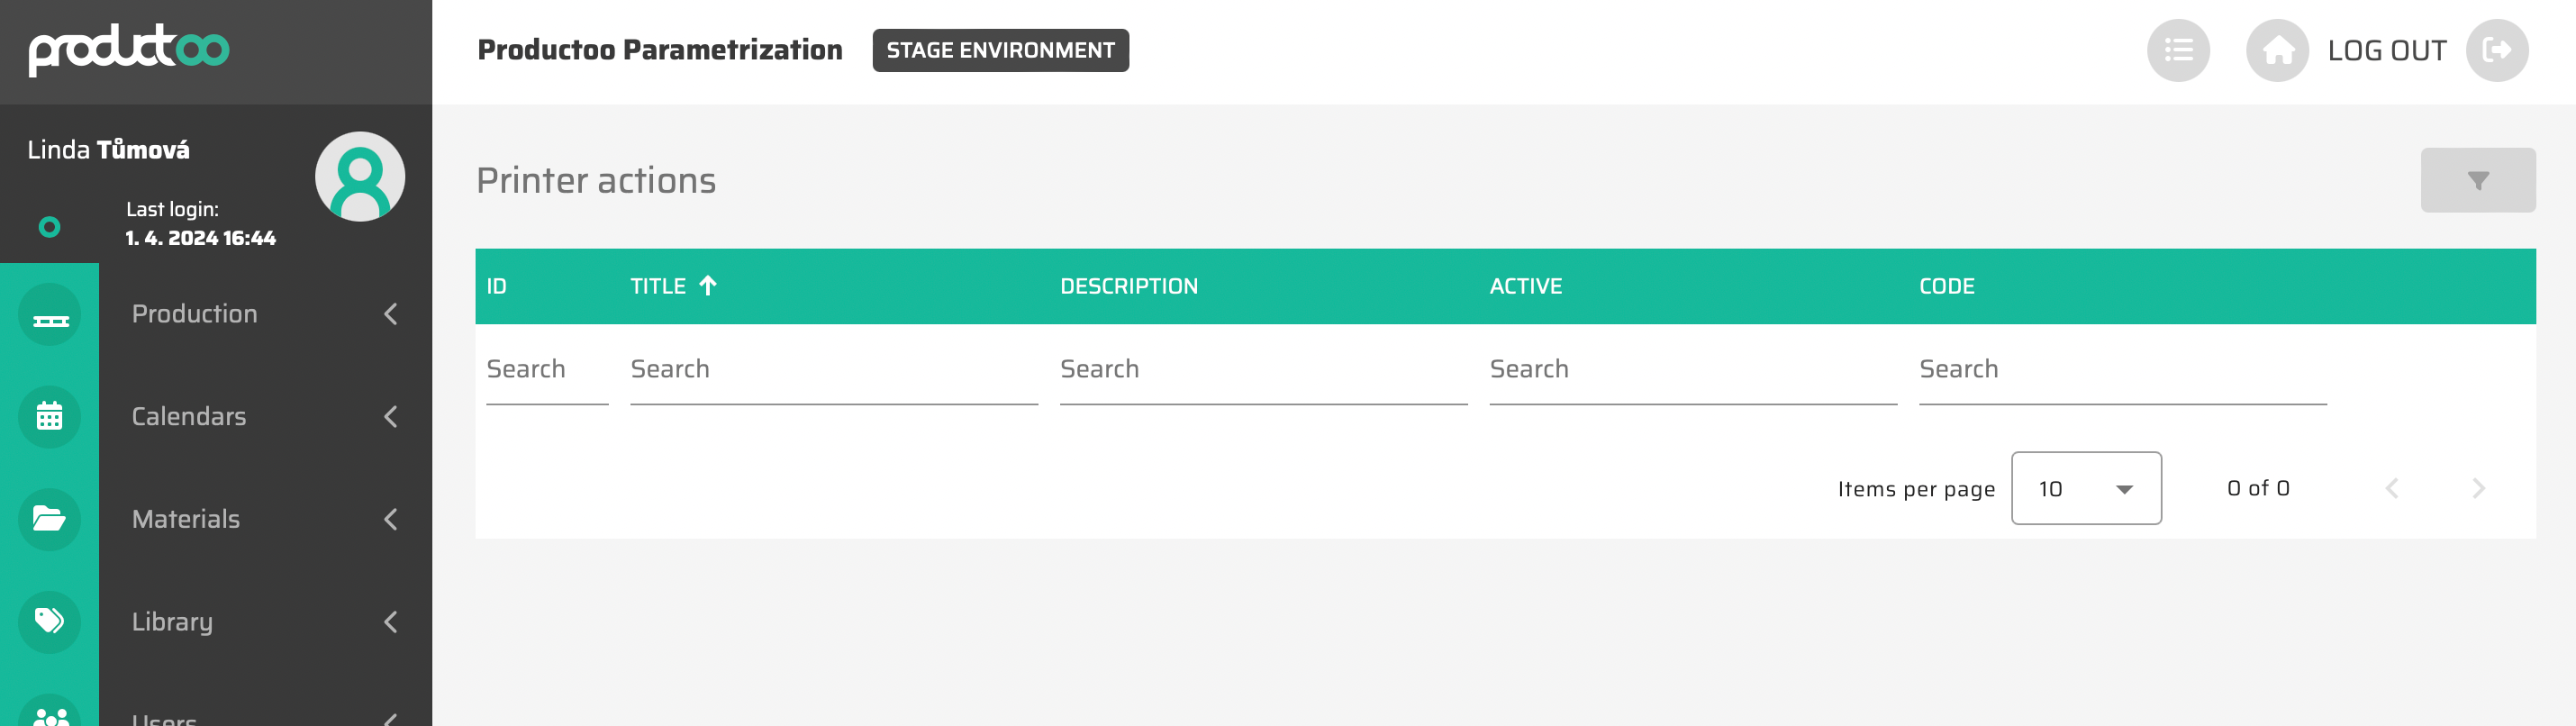Click the user avatar picture
The width and height of the screenshot is (2576, 726).
pyautogui.click(x=360, y=177)
